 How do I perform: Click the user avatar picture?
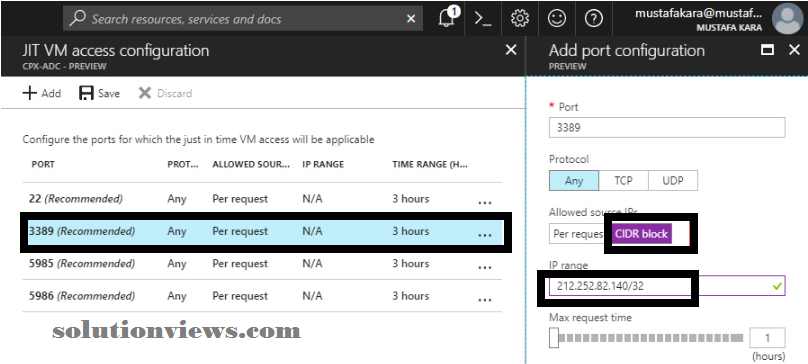[x=788, y=19]
